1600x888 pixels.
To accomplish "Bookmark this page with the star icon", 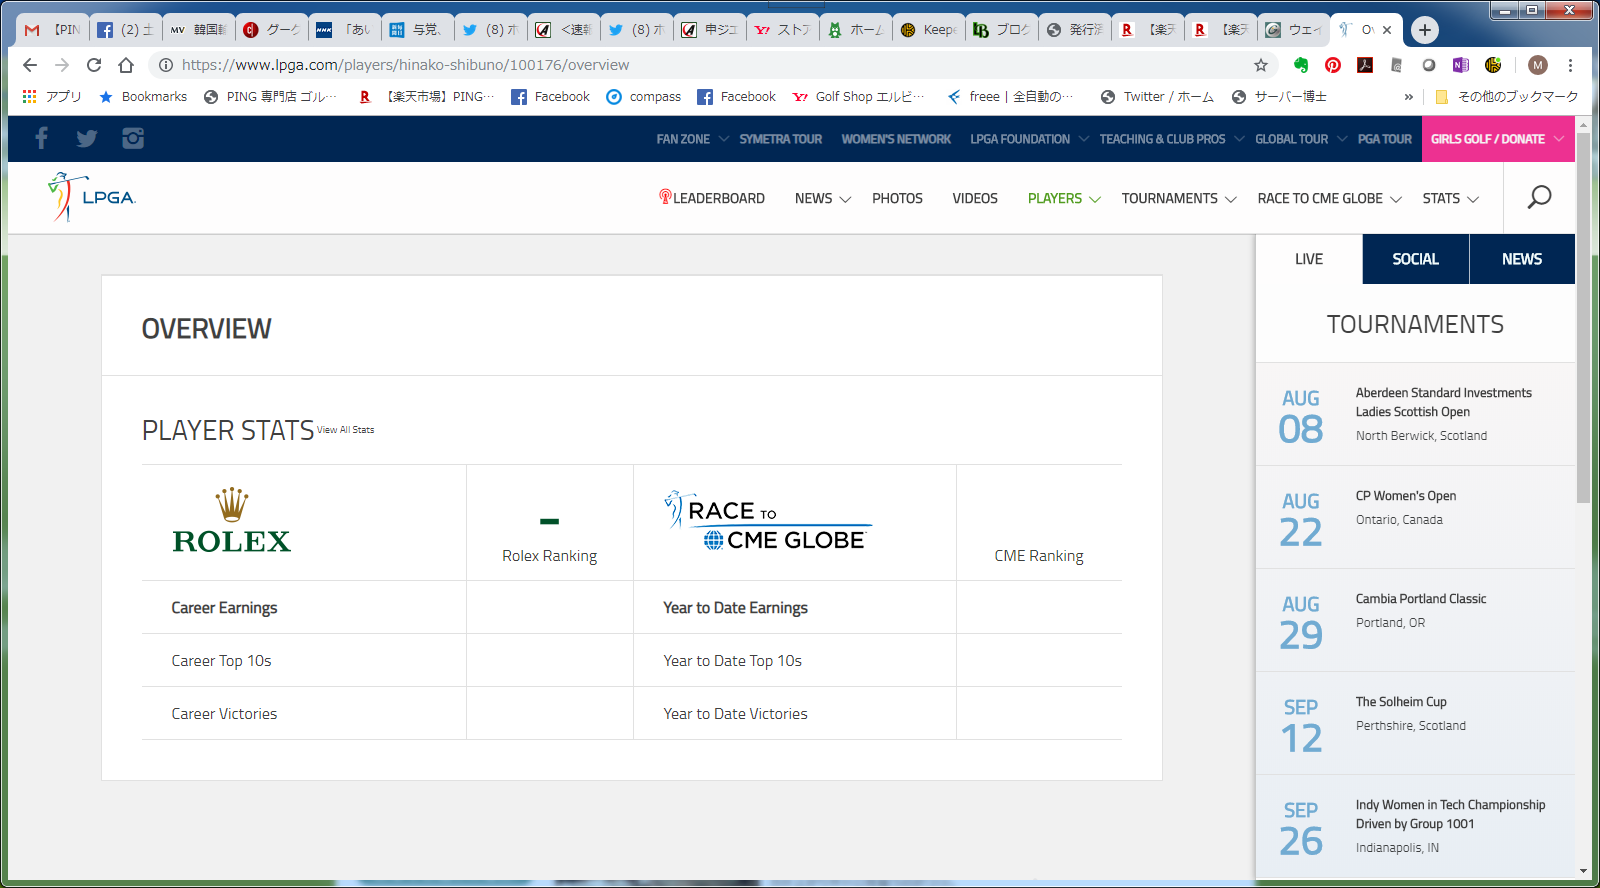I will [x=1261, y=65].
